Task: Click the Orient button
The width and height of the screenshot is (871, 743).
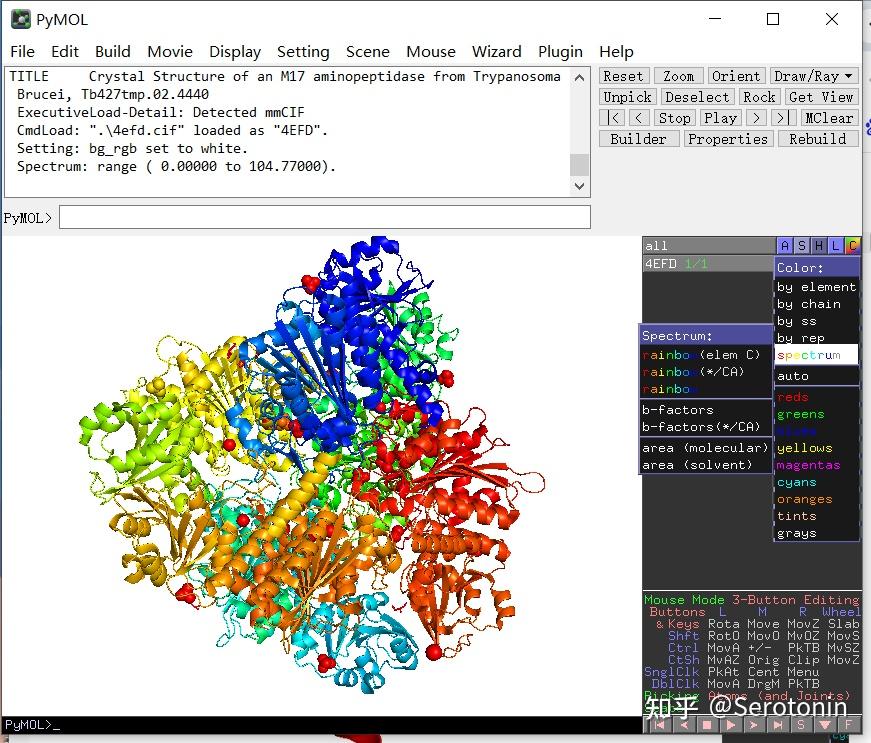Action: pos(735,76)
